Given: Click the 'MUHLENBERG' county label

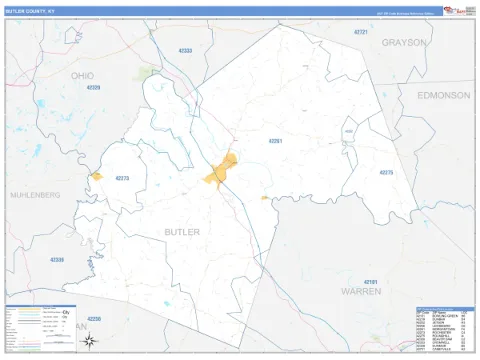Looking at the screenshot, I should click(x=35, y=195).
